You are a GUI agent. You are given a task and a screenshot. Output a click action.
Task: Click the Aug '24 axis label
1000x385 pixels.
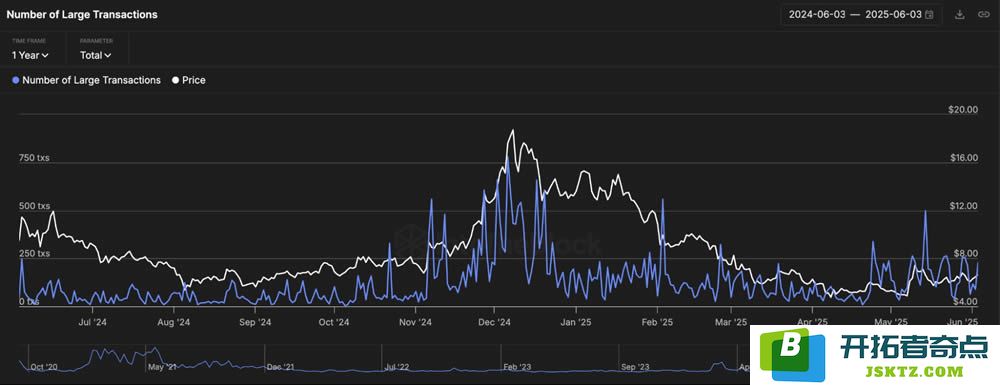pyautogui.click(x=173, y=323)
